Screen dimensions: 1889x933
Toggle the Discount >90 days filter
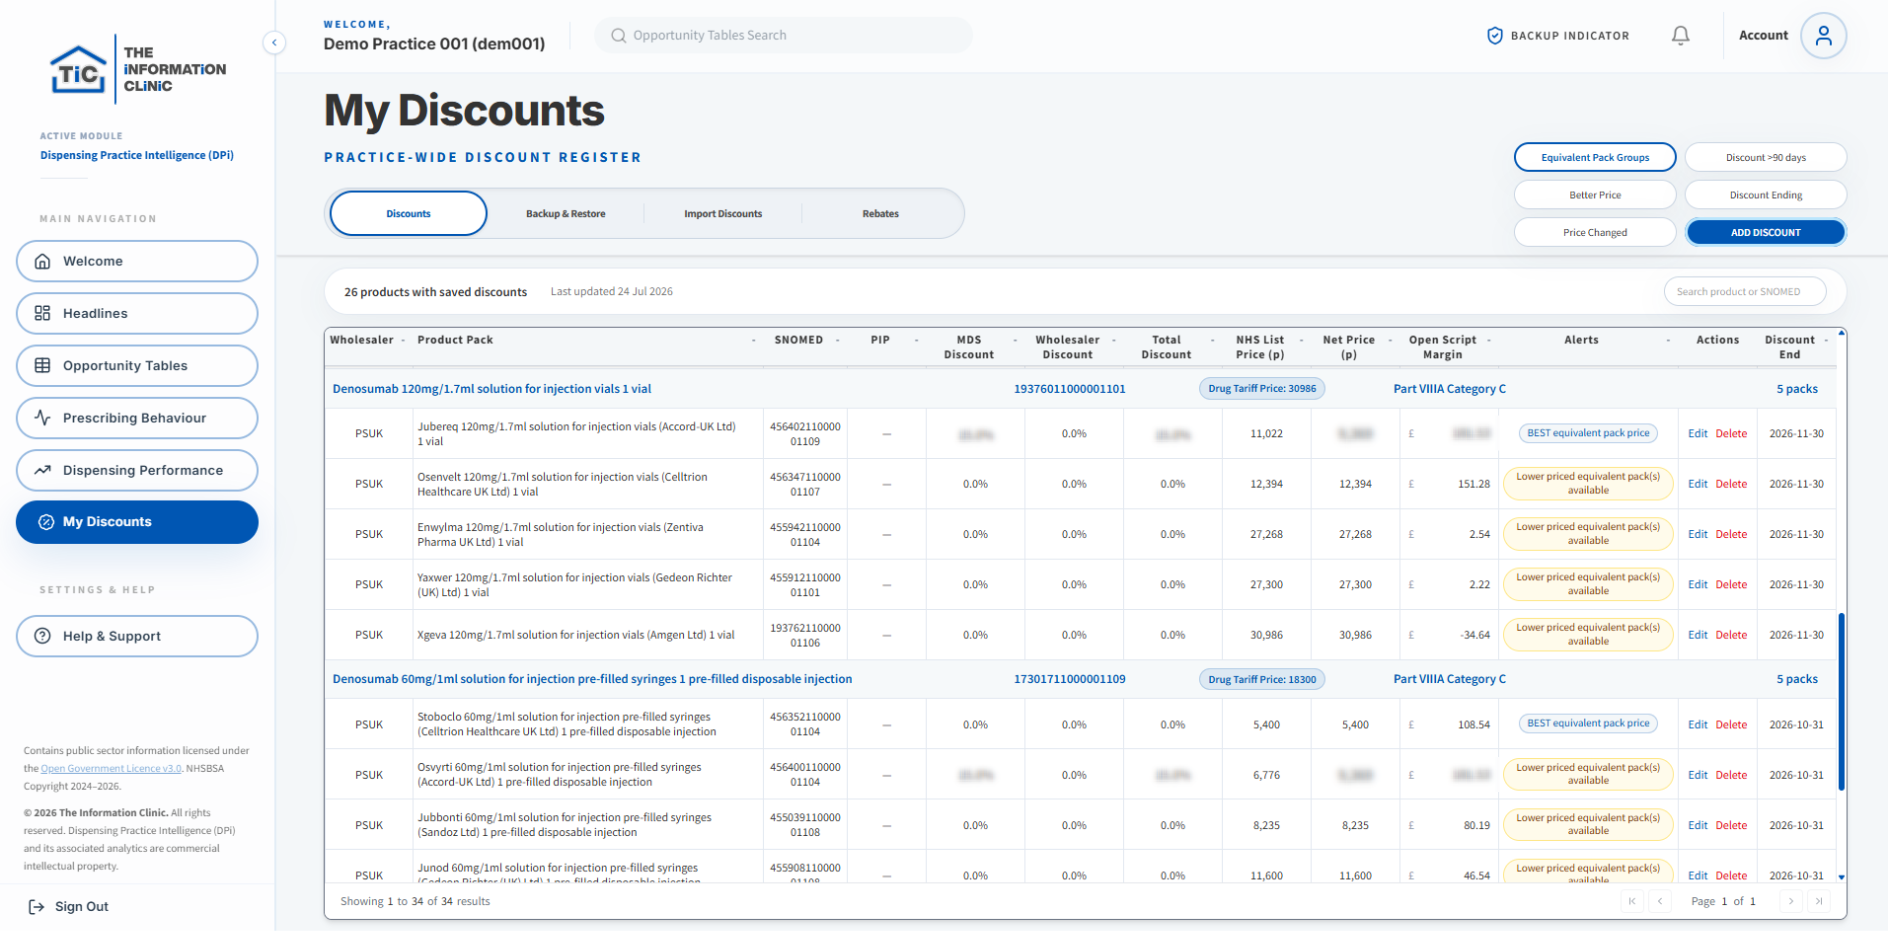(1766, 157)
